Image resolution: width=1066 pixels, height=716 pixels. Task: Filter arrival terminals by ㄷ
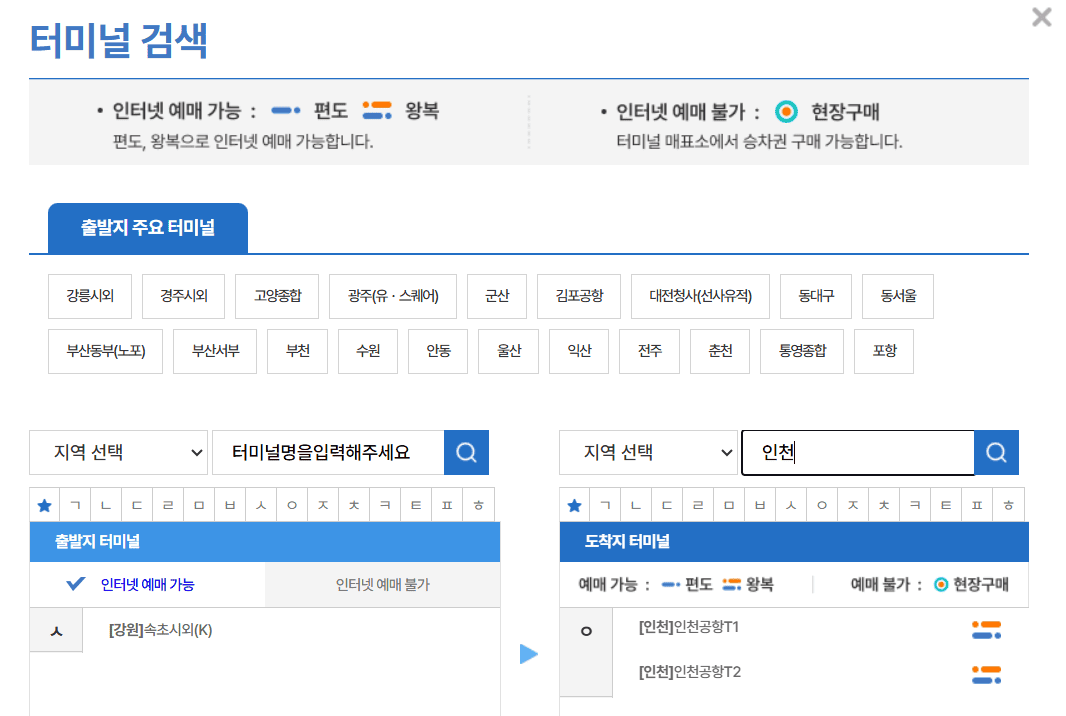click(667, 505)
